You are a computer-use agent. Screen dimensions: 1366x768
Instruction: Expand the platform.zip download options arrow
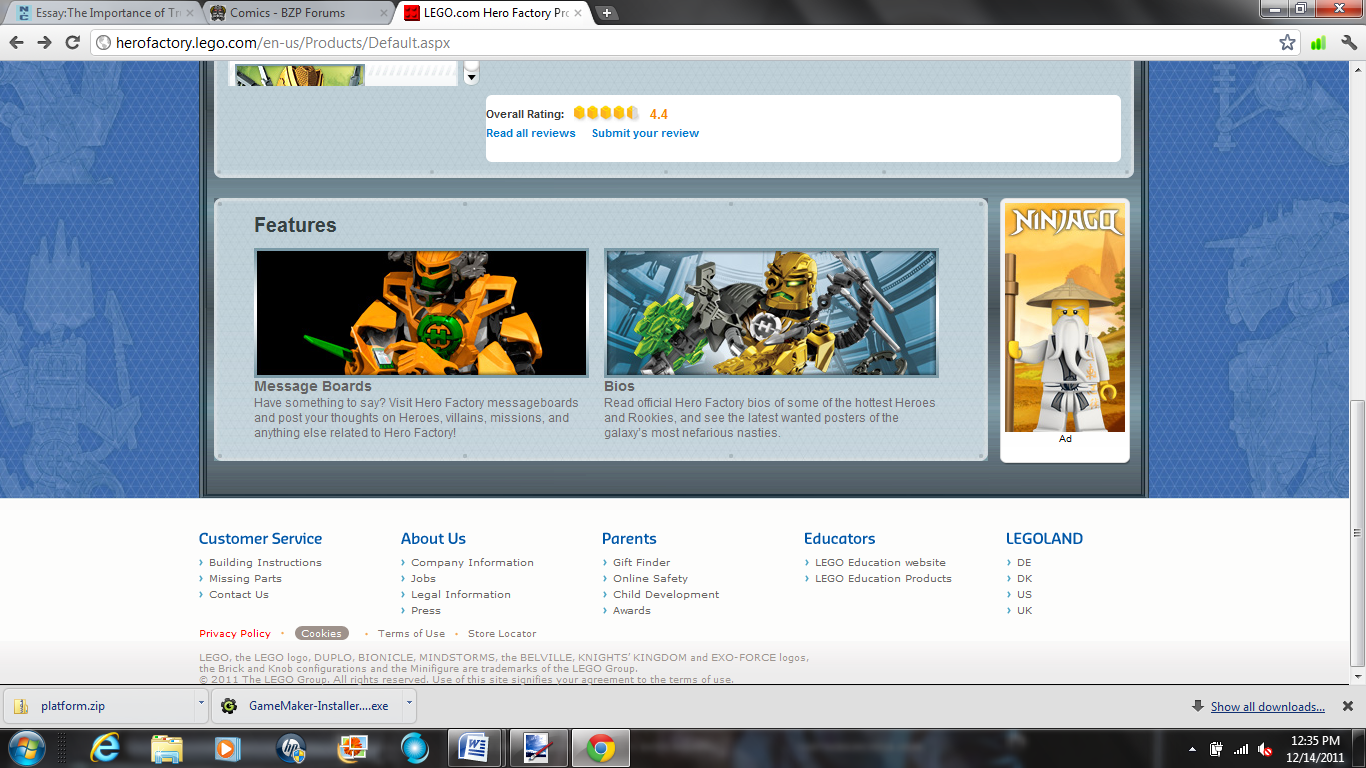click(x=200, y=705)
